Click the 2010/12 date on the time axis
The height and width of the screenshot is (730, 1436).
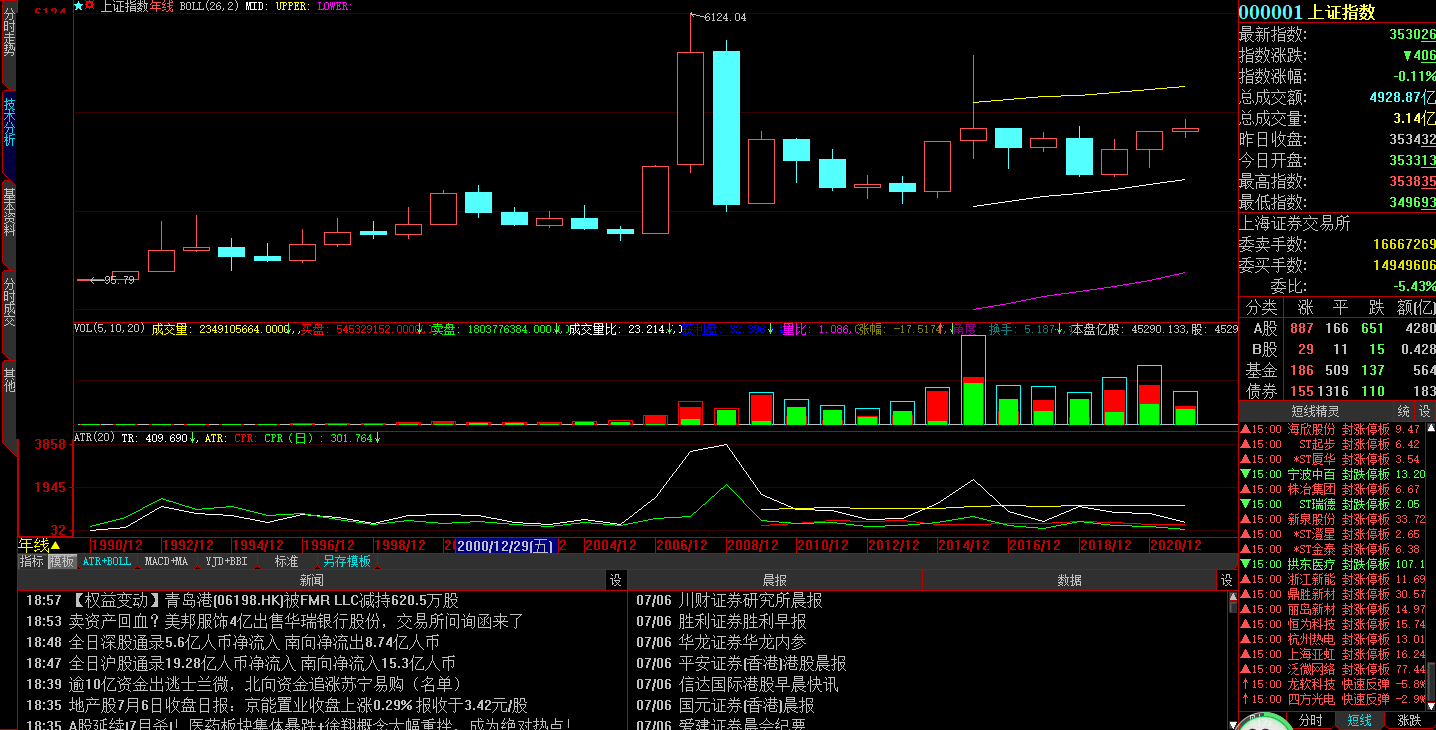pyautogui.click(x=822, y=545)
